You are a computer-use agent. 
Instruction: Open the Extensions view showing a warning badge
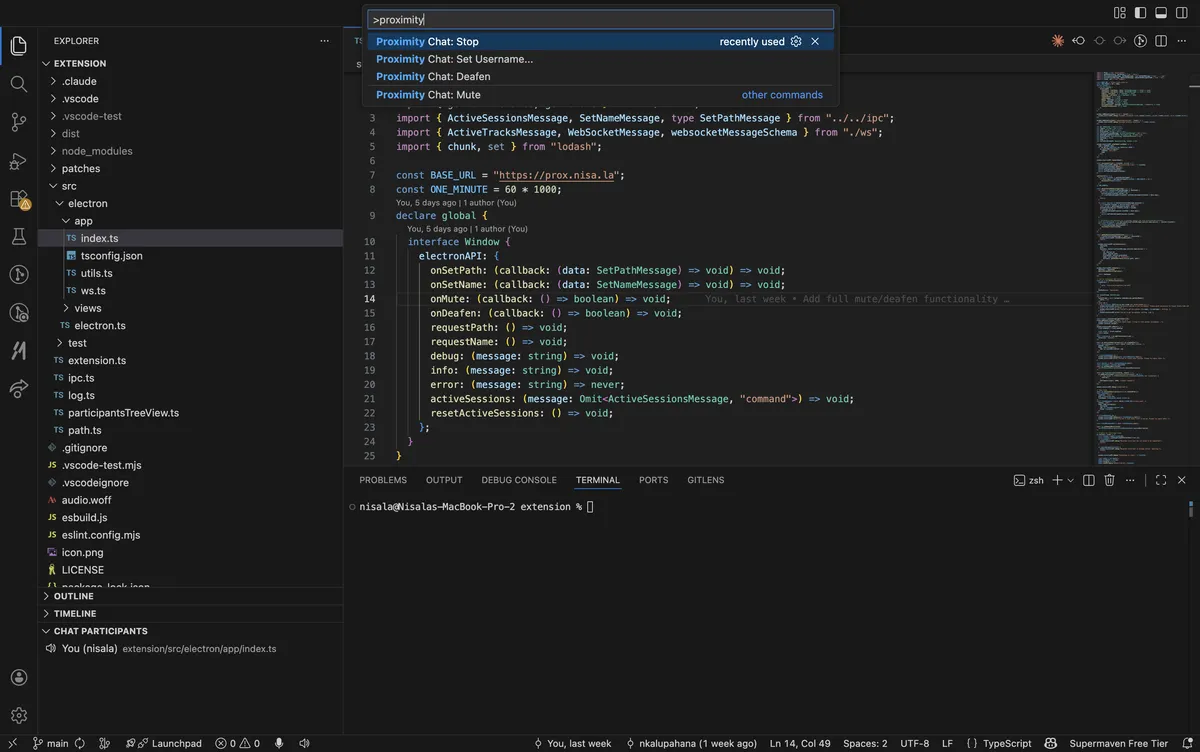[18, 199]
